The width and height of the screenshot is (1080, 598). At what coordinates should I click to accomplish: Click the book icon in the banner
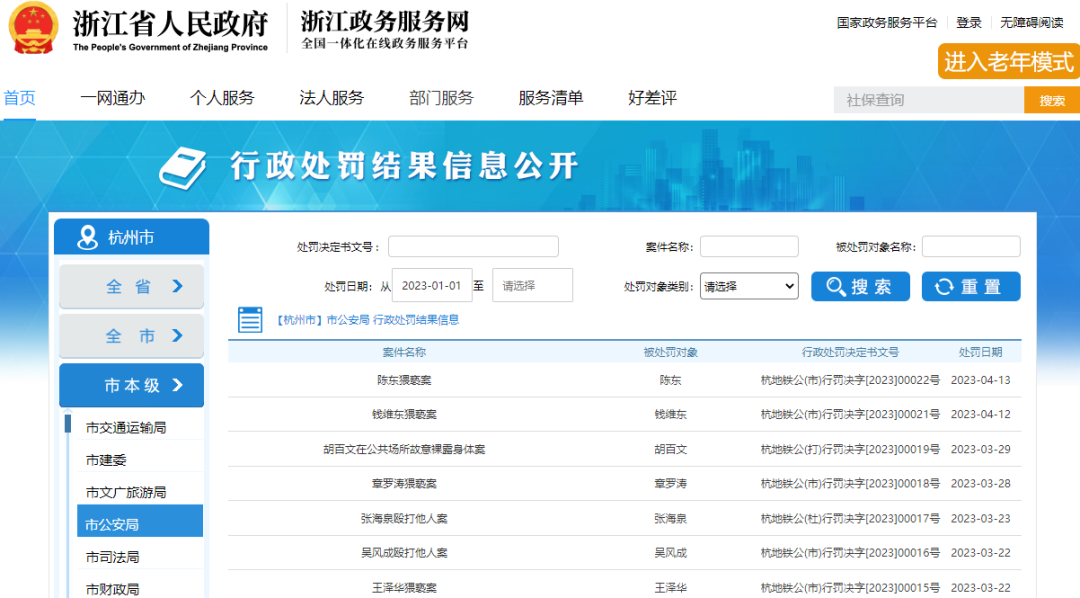183,167
